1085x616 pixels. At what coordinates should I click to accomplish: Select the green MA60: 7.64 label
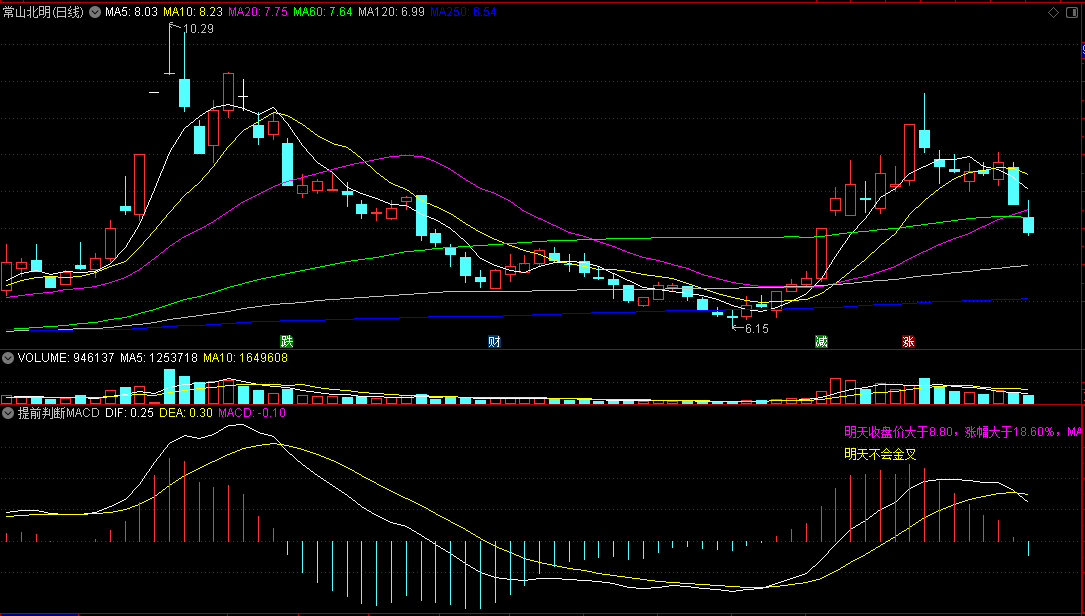tap(323, 12)
